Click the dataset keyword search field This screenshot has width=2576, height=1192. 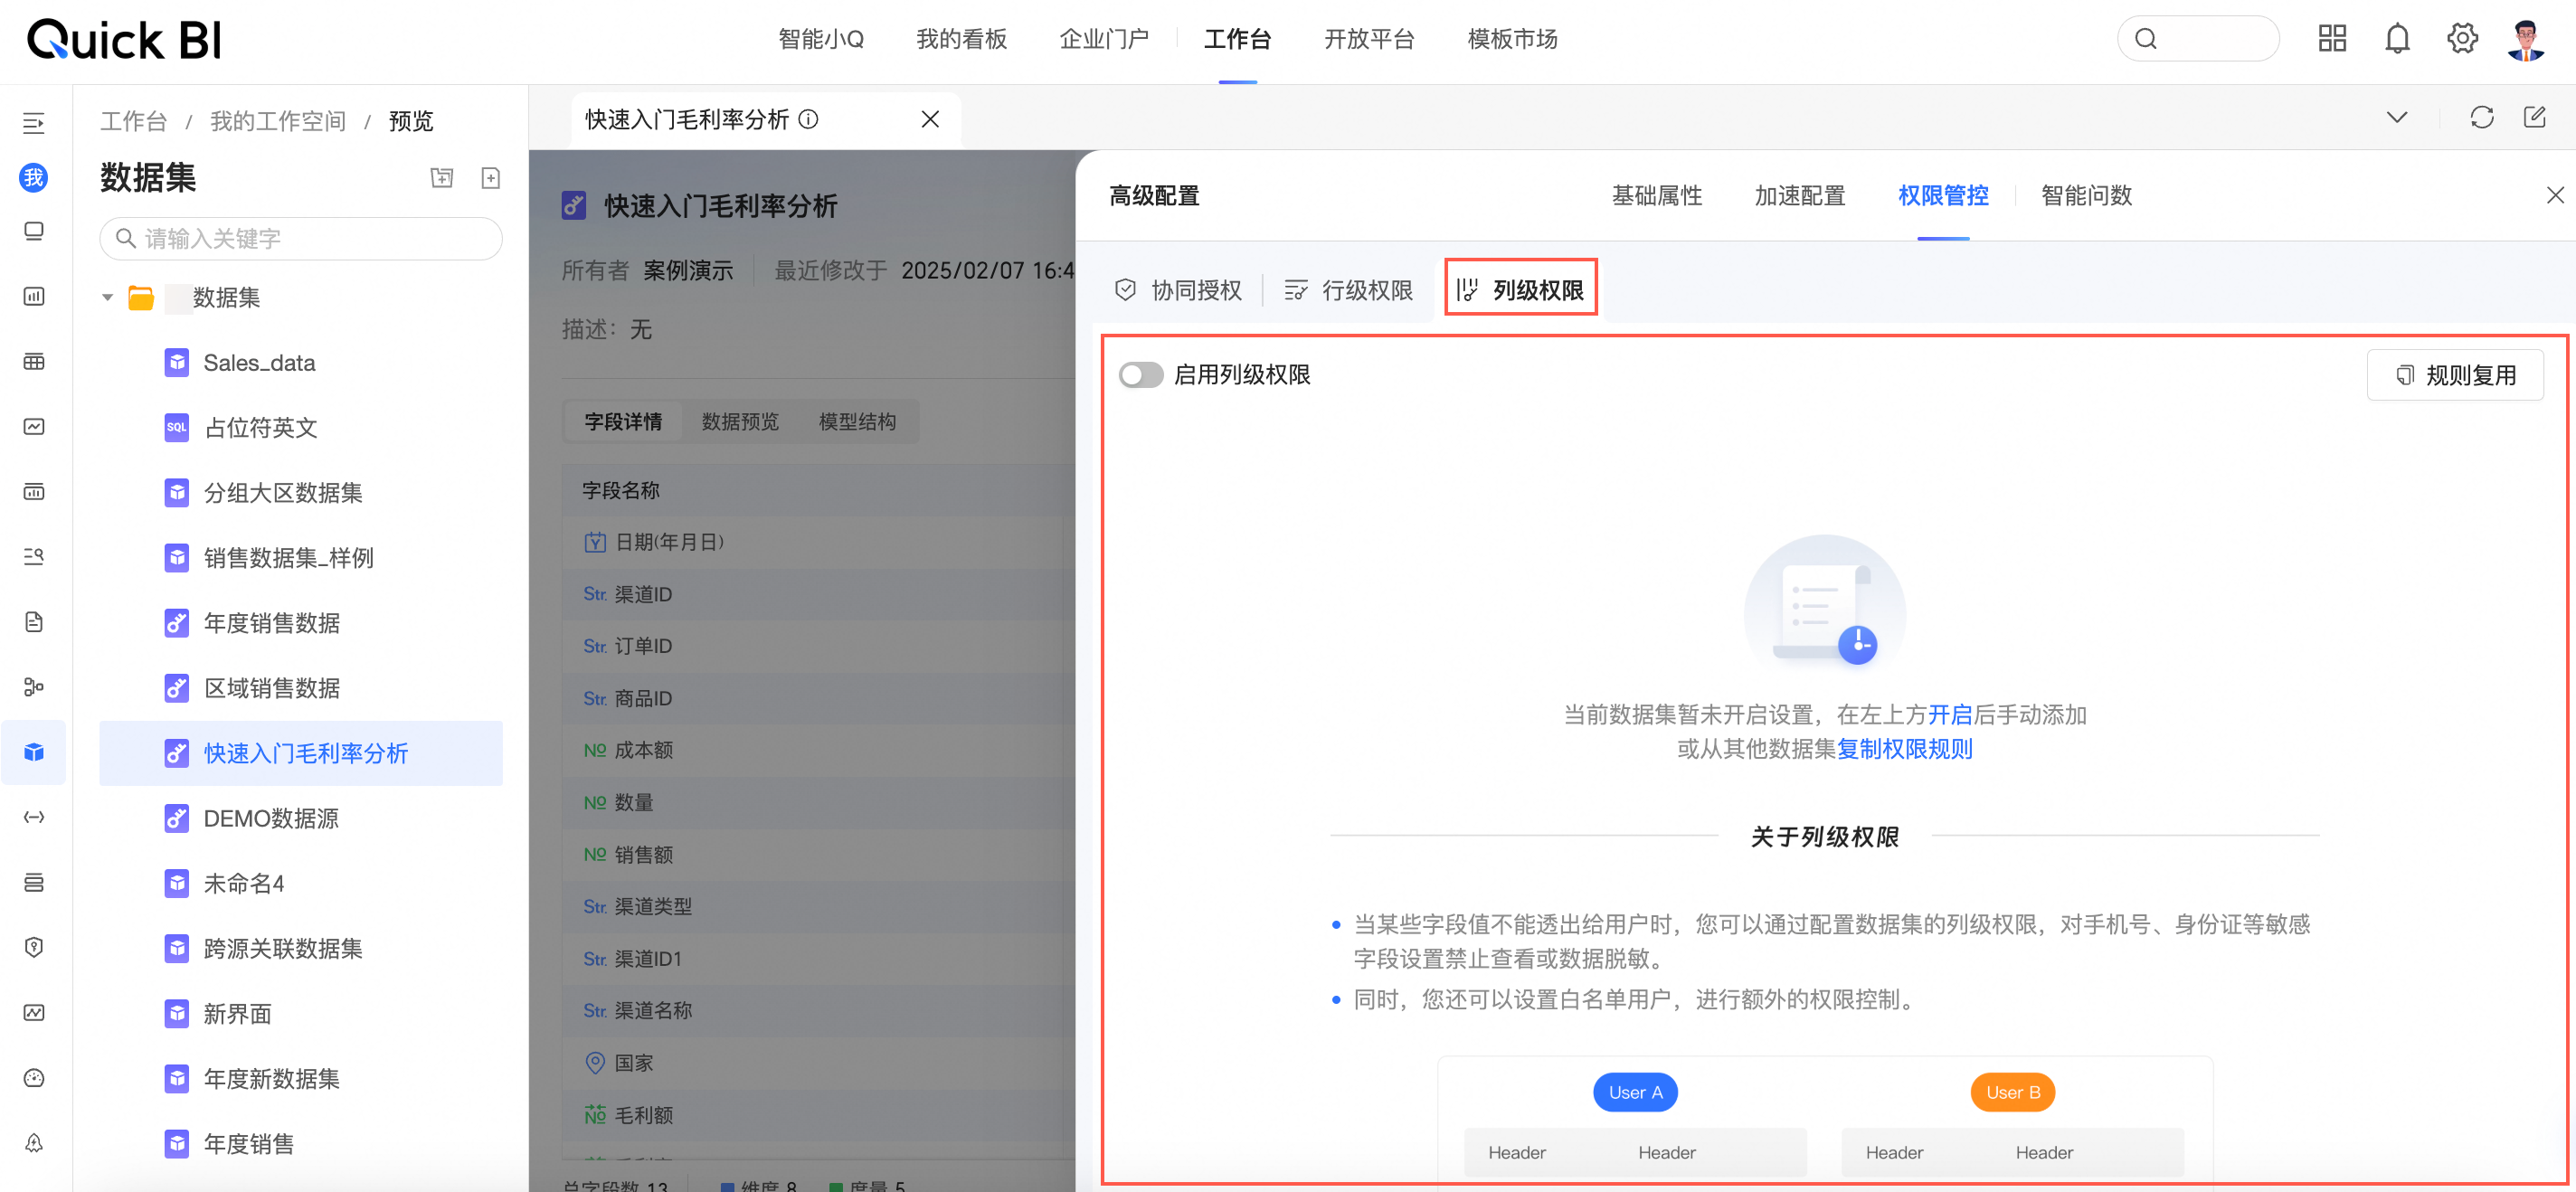(x=300, y=239)
